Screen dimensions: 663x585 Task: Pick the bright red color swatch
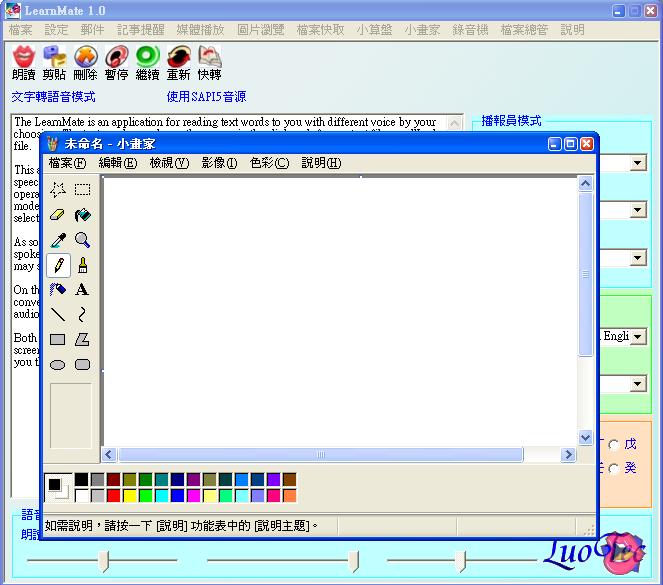tap(114, 495)
